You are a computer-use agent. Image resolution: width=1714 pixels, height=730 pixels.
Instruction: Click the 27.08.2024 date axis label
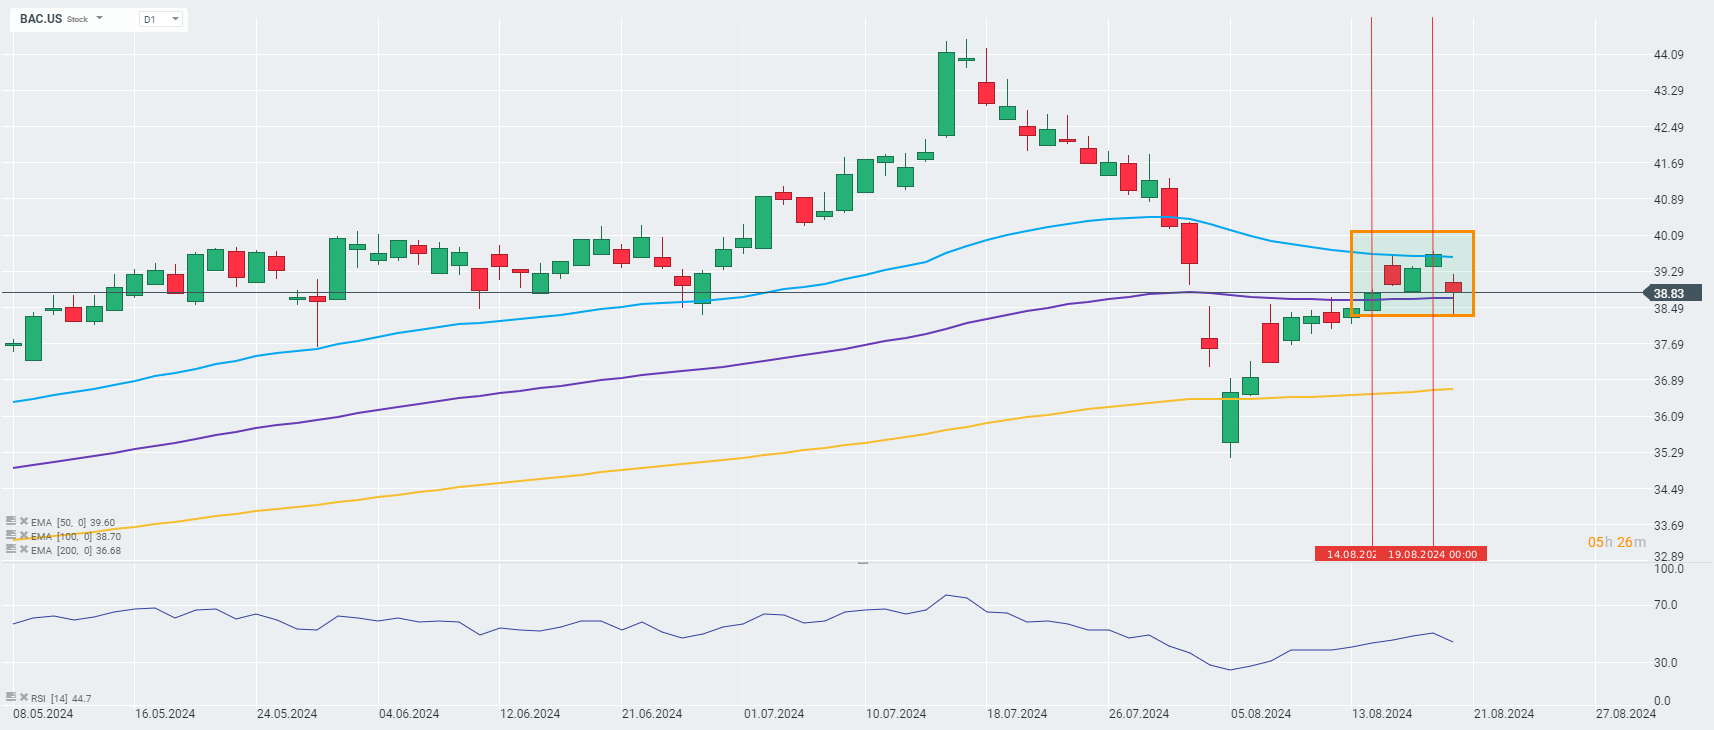click(x=1626, y=714)
